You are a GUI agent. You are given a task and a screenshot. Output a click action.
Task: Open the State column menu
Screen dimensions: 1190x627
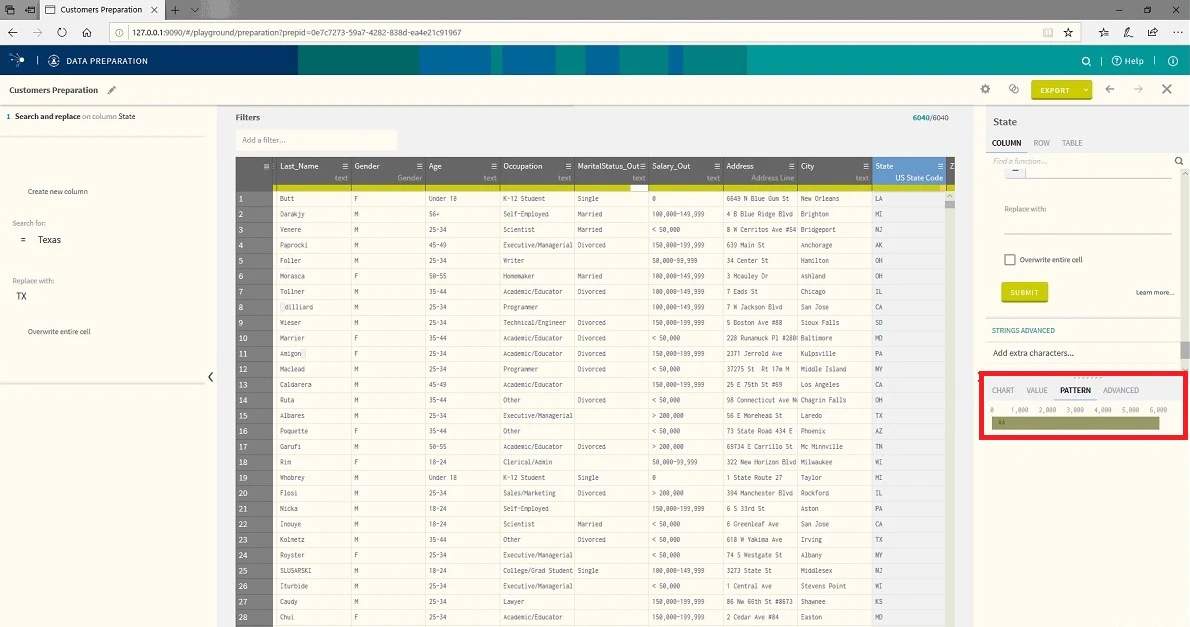pyautogui.click(x=940, y=166)
